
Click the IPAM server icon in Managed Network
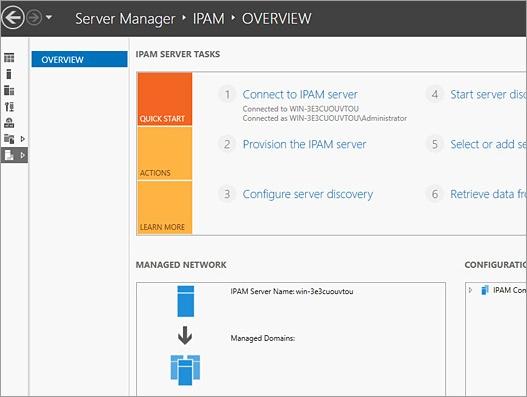tap(186, 301)
